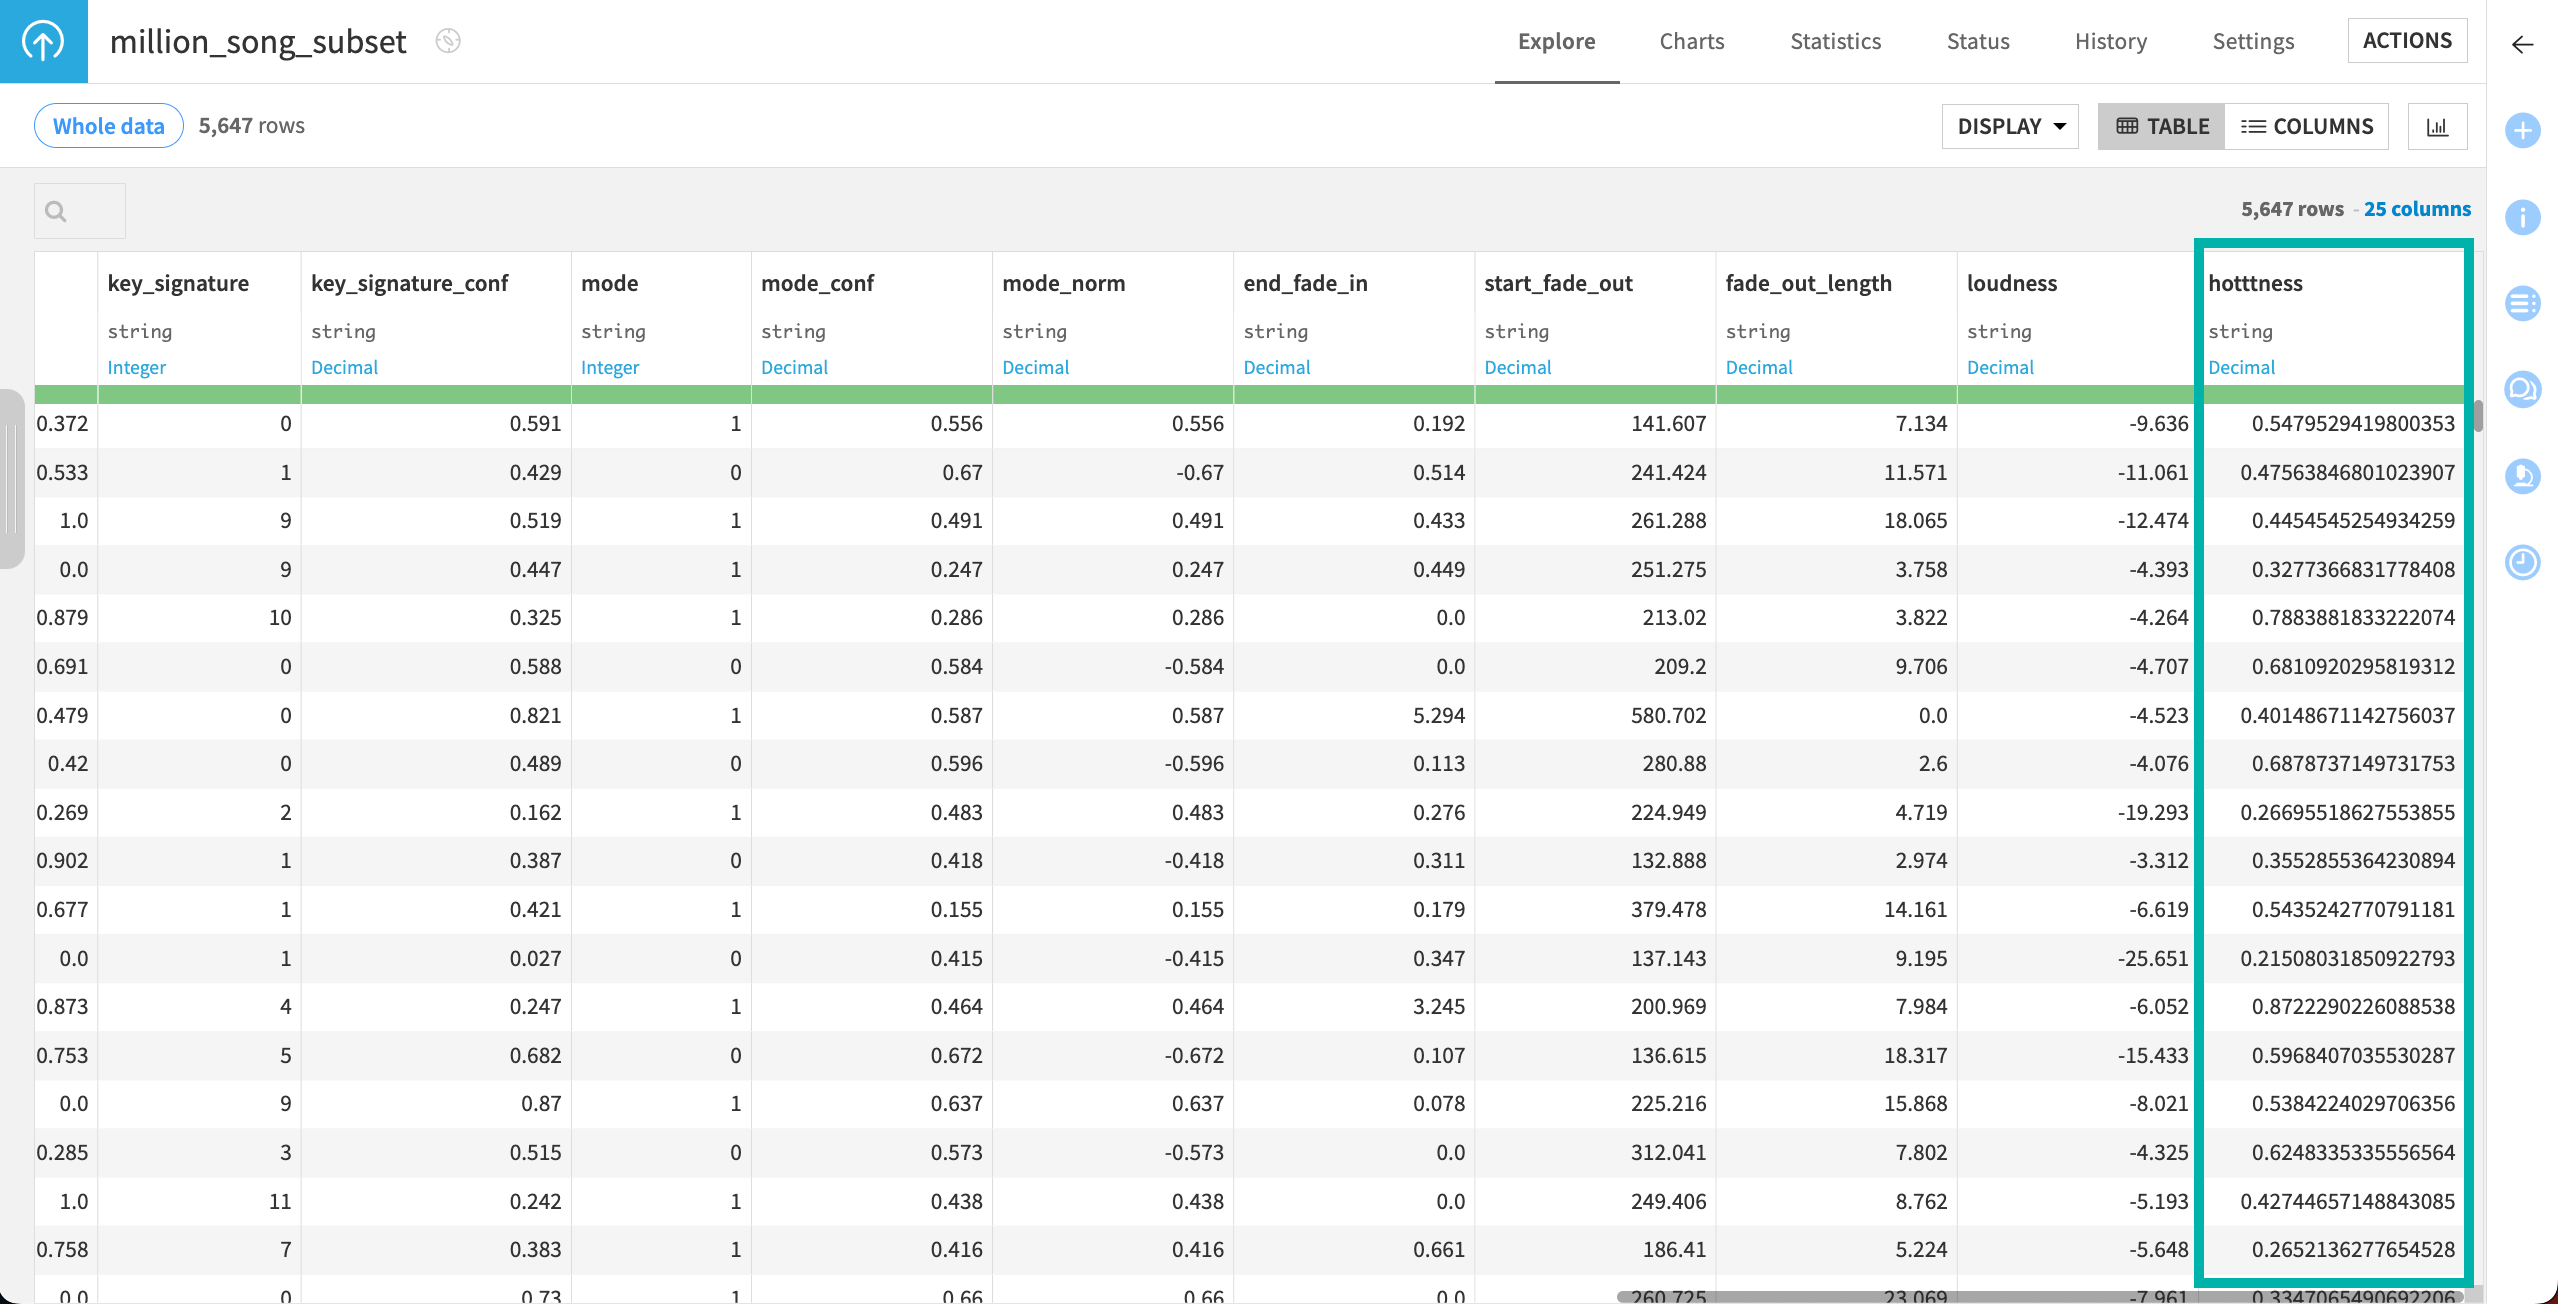Switch to the Charts tab
Screen dimensions: 2558x1304
coord(1691,41)
